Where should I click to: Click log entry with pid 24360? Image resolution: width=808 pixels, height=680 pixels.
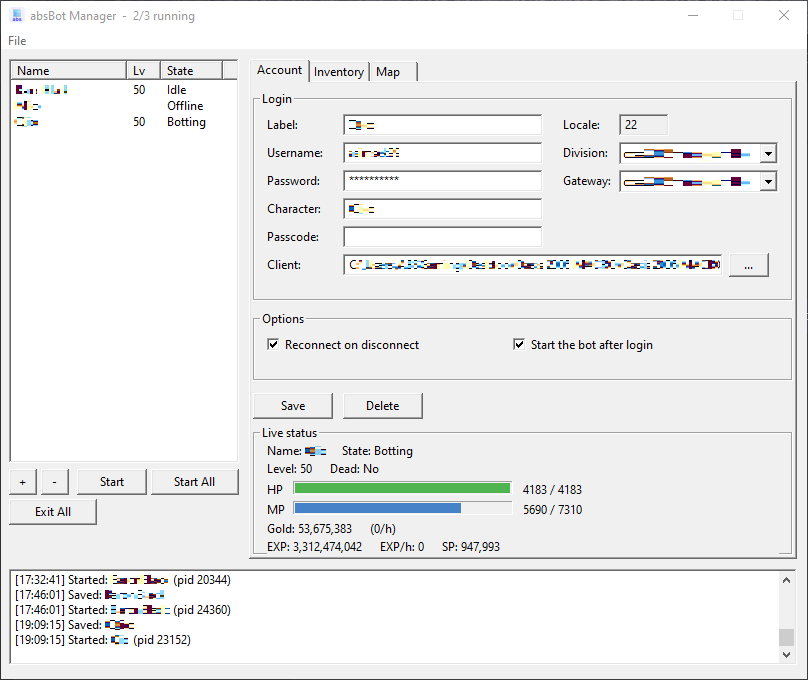click(123, 610)
